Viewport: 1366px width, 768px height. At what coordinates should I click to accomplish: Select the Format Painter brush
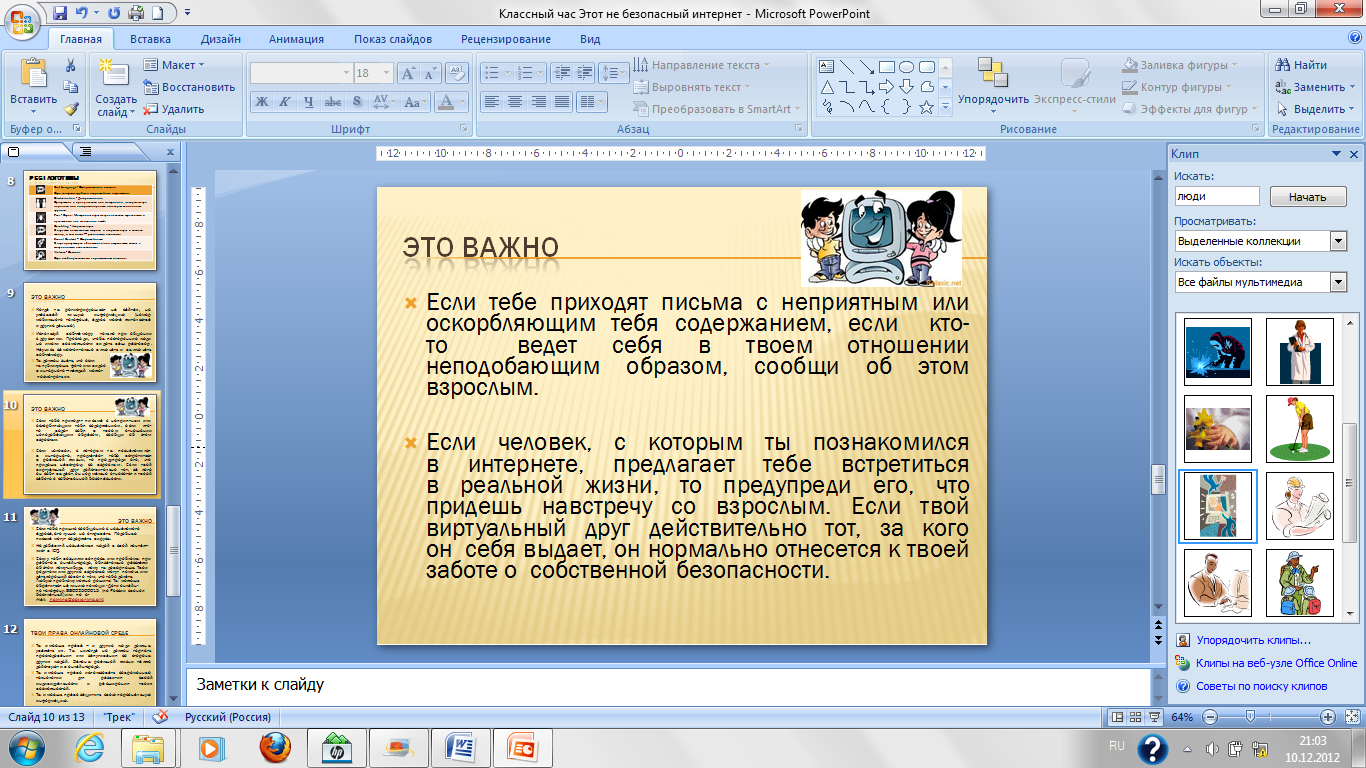click(x=71, y=109)
